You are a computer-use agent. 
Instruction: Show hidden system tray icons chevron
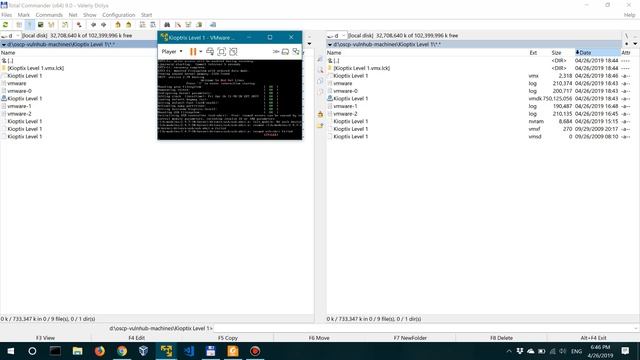(x=509, y=351)
